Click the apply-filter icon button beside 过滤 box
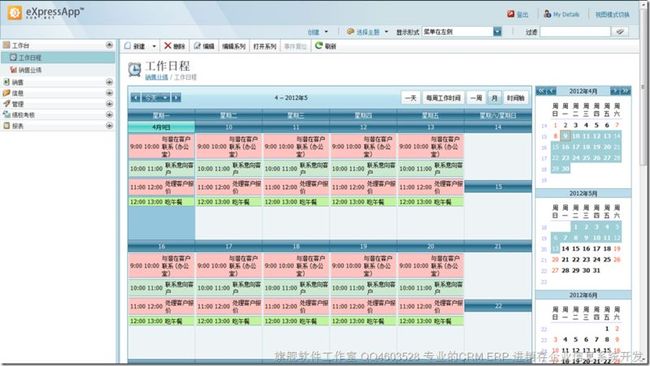 tap(620, 32)
